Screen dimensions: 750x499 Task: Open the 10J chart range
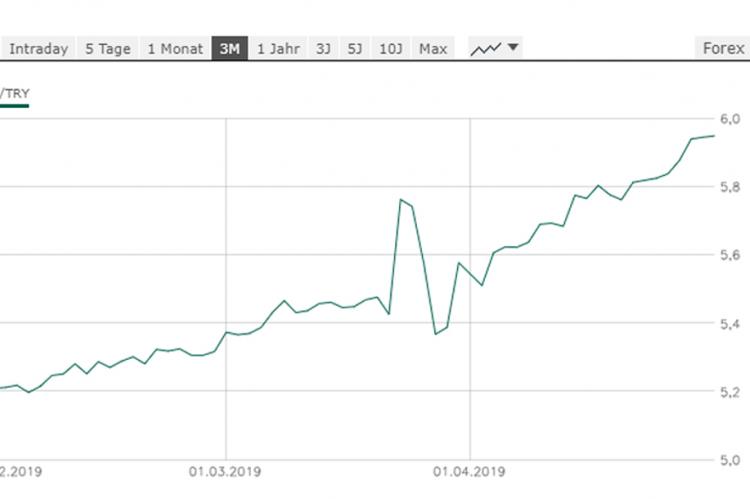click(391, 48)
